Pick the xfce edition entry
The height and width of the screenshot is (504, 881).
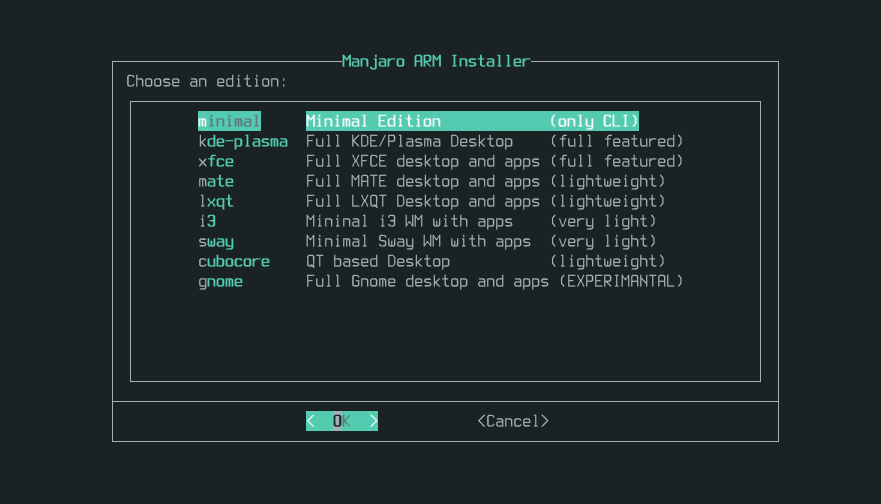(216, 162)
